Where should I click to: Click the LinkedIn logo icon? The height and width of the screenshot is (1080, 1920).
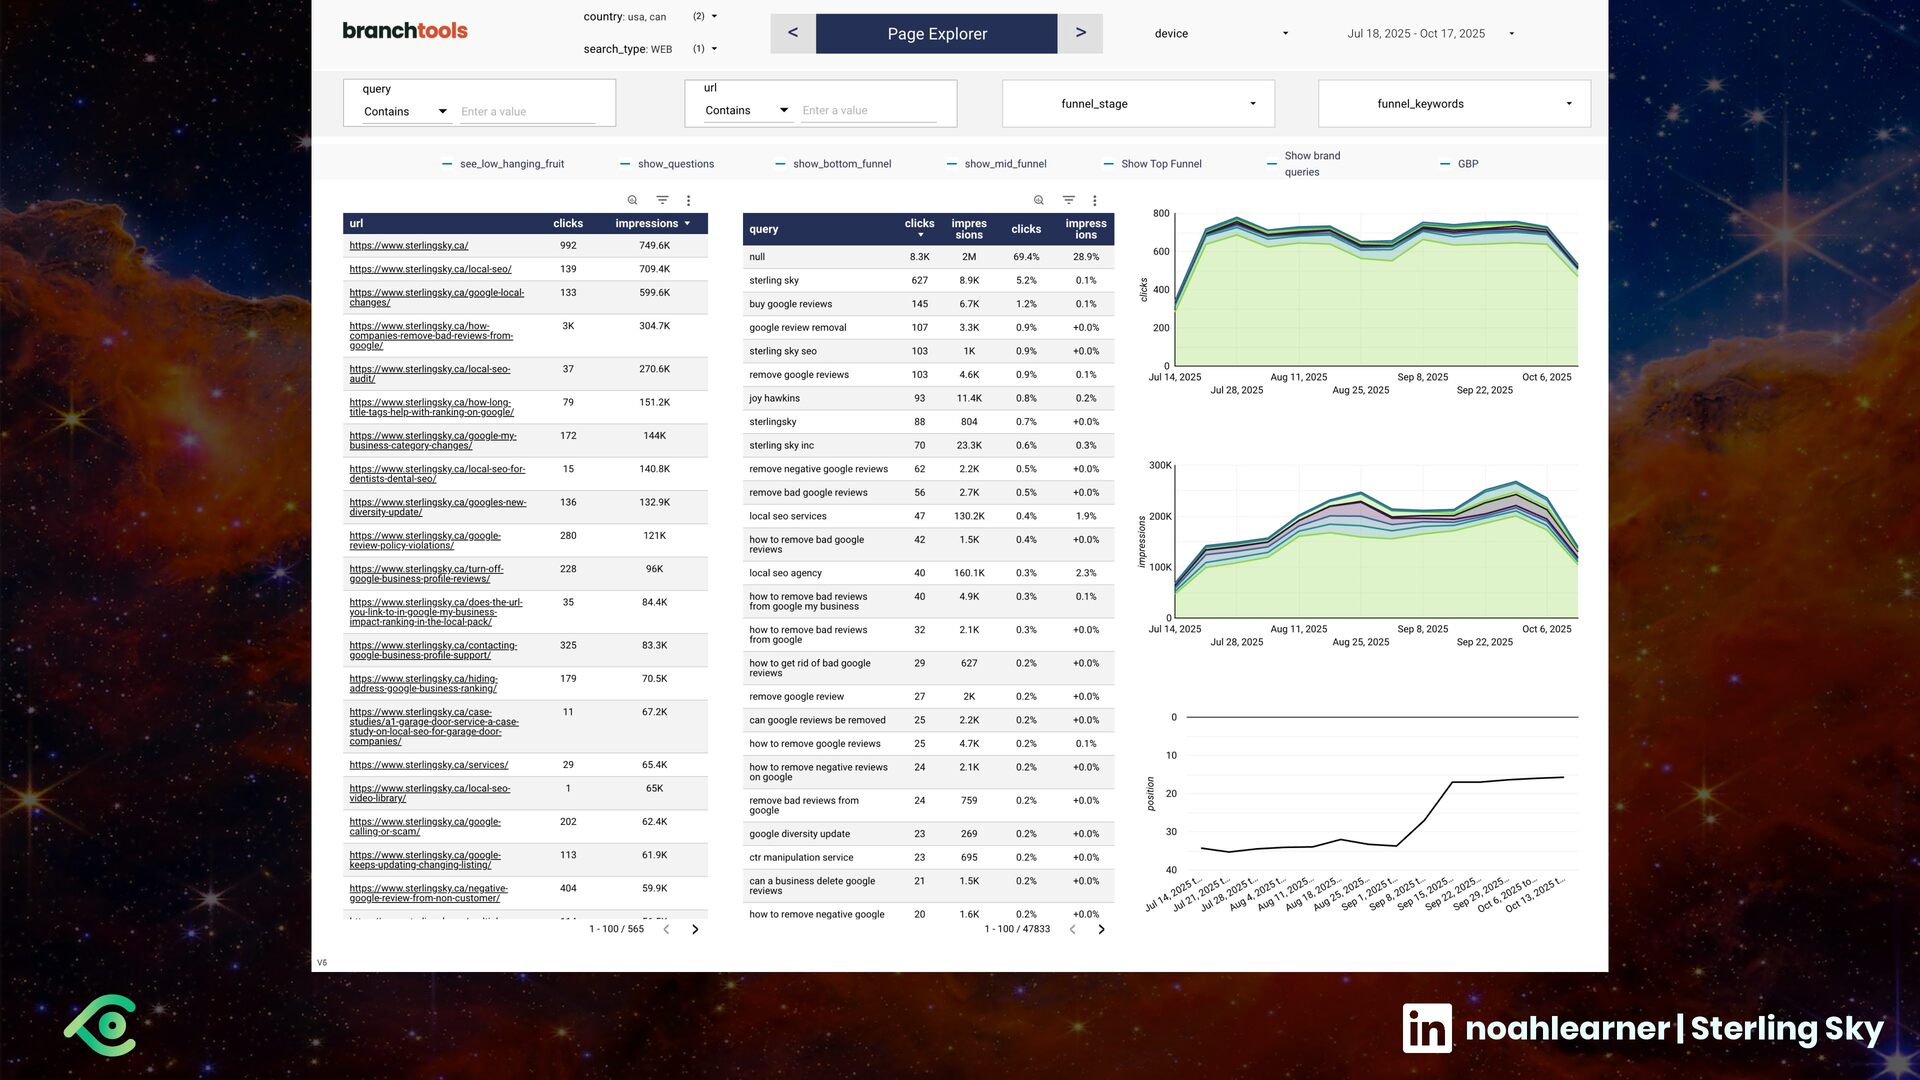pos(1427,1028)
